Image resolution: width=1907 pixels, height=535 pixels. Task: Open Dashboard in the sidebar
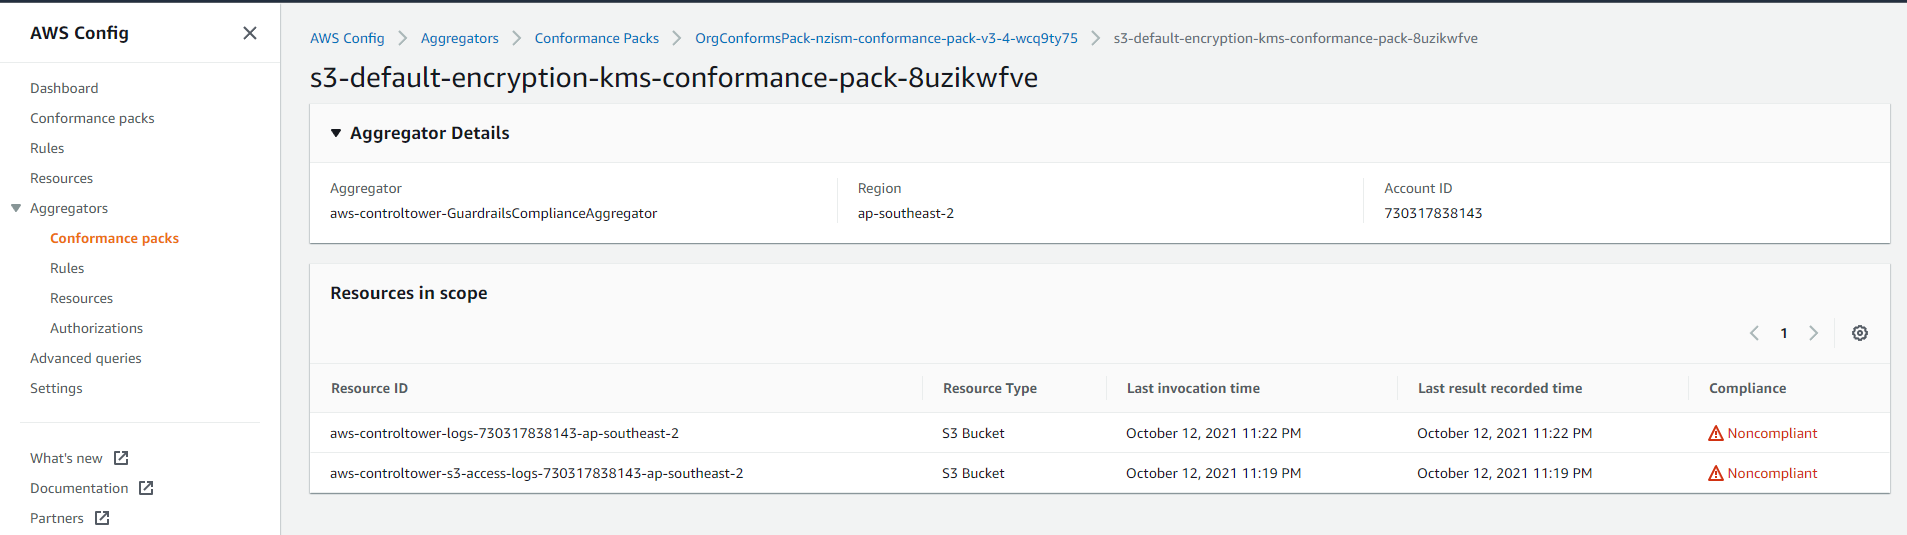[64, 88]
